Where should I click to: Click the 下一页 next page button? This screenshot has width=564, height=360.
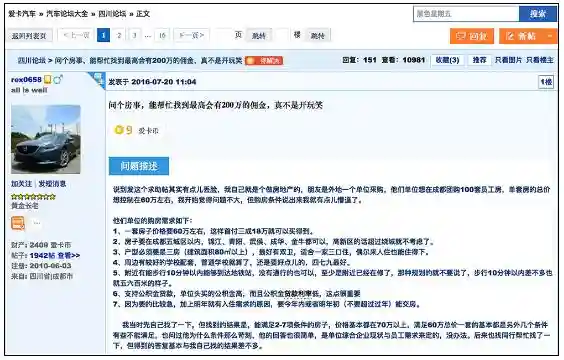pyautogui.click(x=191, y=35)
